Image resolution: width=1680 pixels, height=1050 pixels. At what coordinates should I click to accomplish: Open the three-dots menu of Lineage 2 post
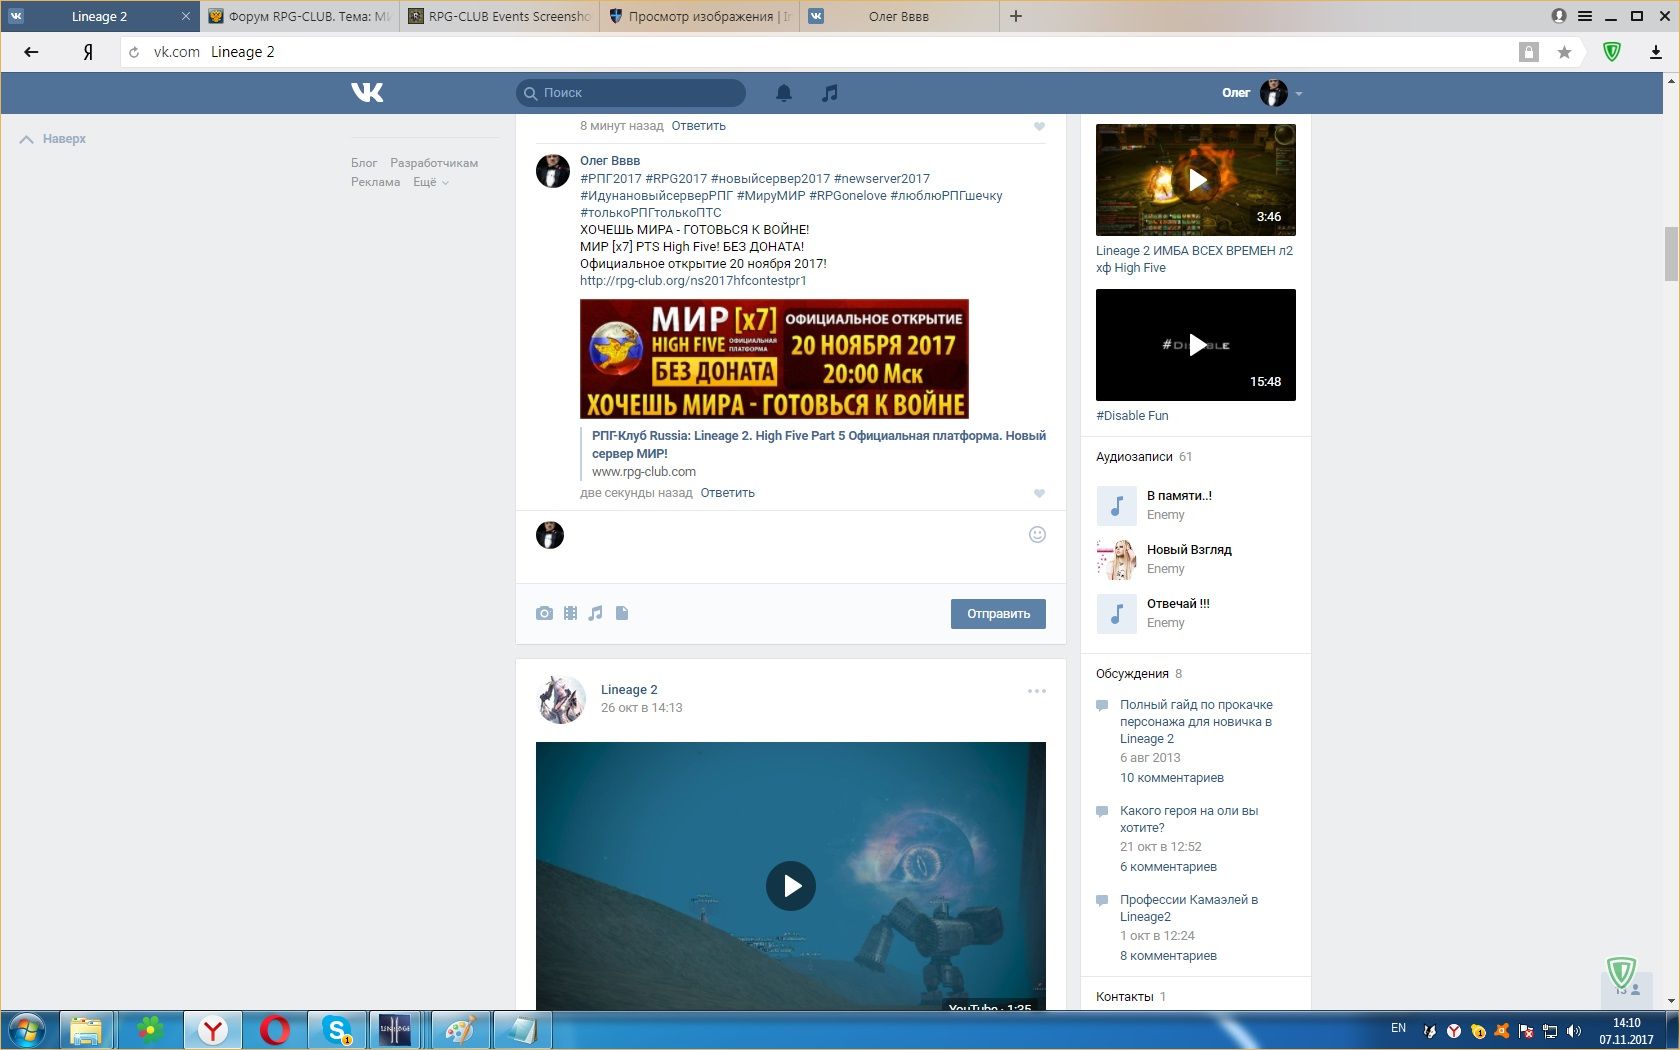tap(1036, 691)
